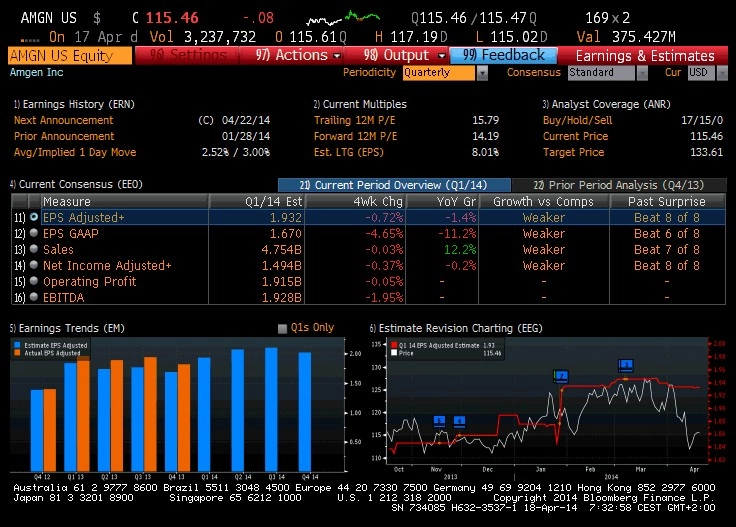Screen dimensions: 736x527
Task: Click the Feedback button
Action: coord(503,55)
